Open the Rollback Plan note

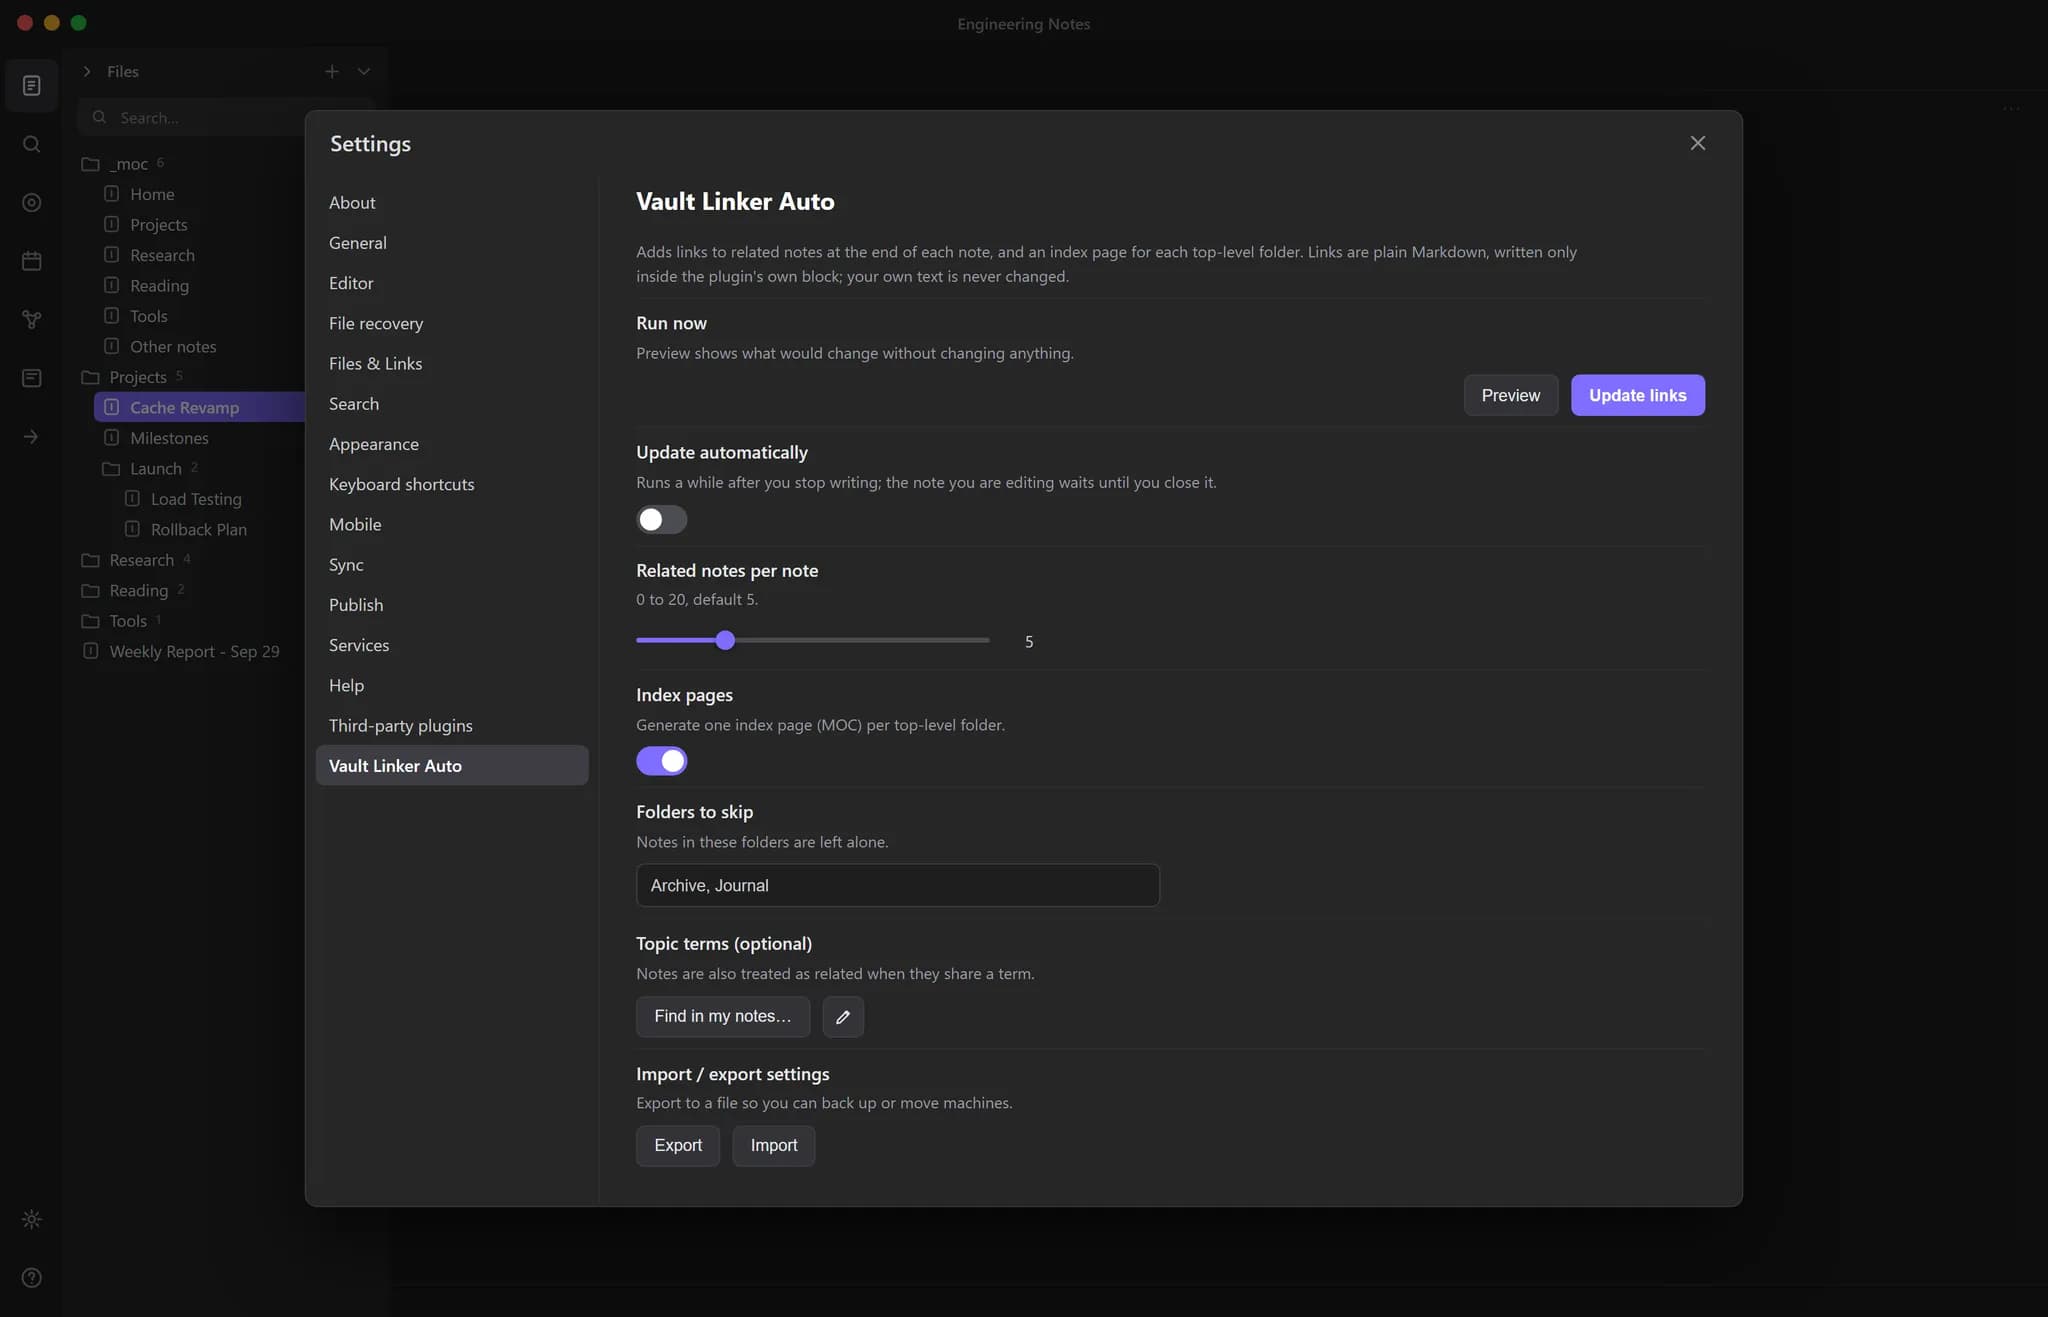(186, 529)
